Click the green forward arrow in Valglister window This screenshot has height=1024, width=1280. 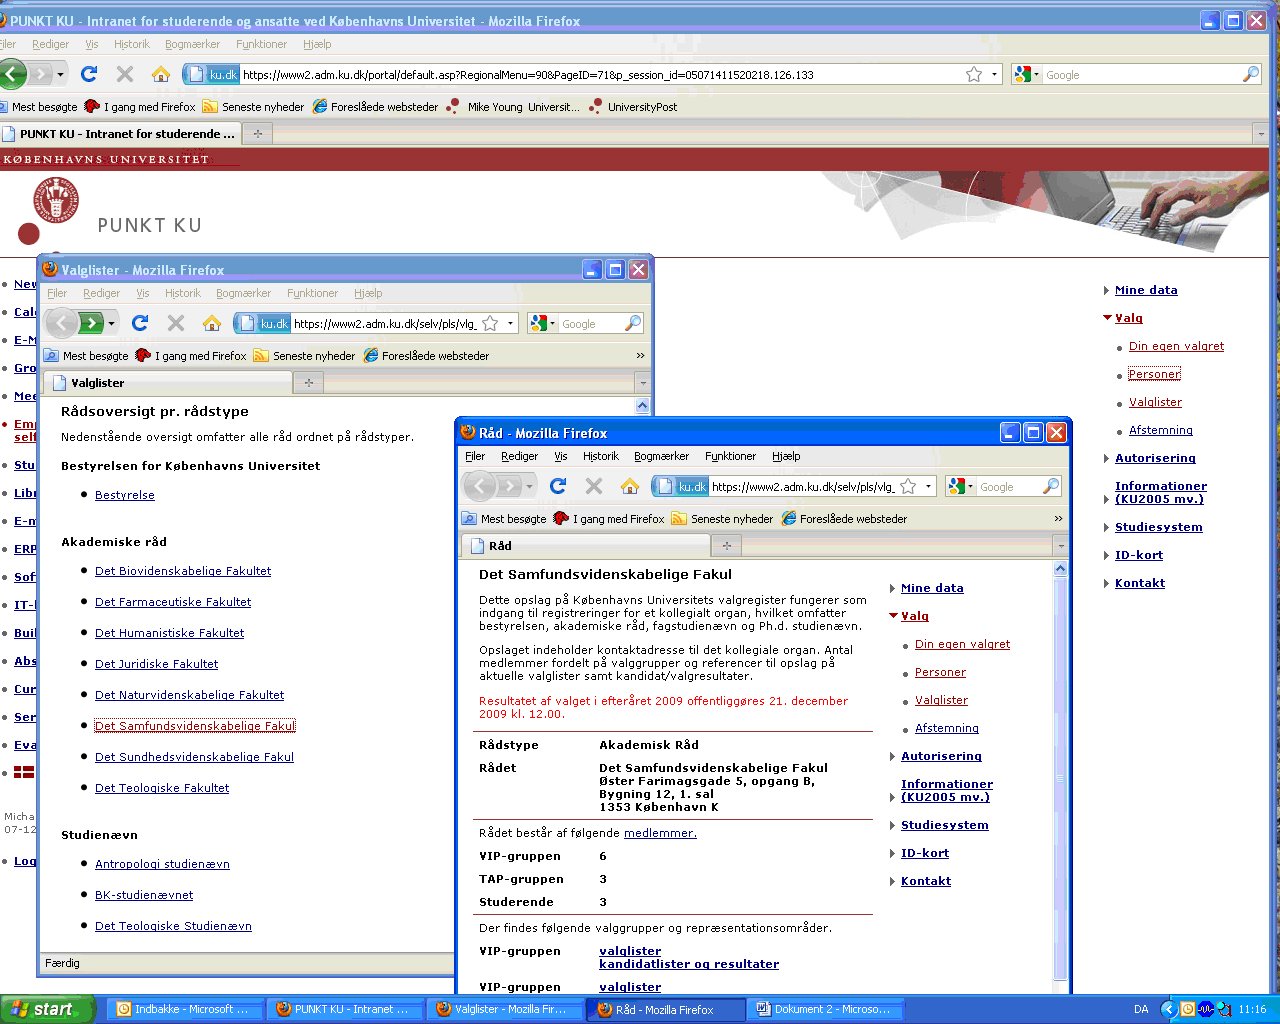click(x=91, y=323)
